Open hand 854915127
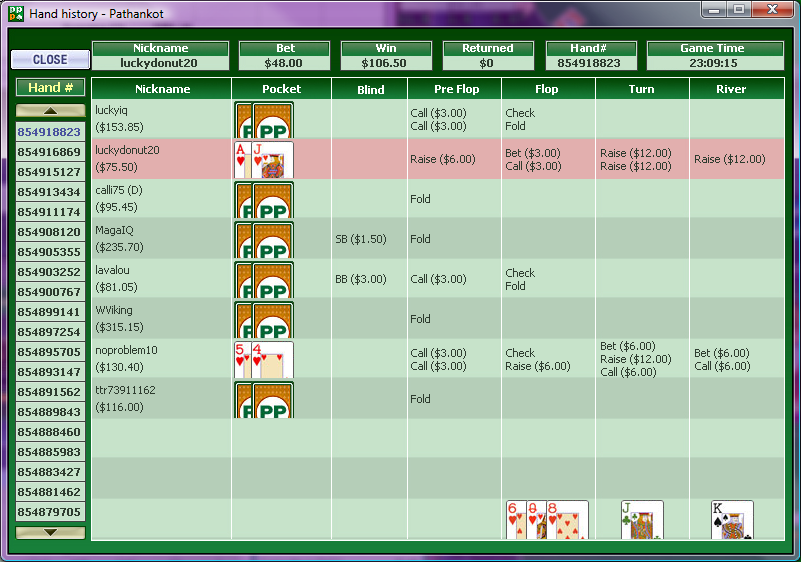Image resolution: width=801 pixels, height=562 pixels. pyautogui.click(x=49, y=172)
